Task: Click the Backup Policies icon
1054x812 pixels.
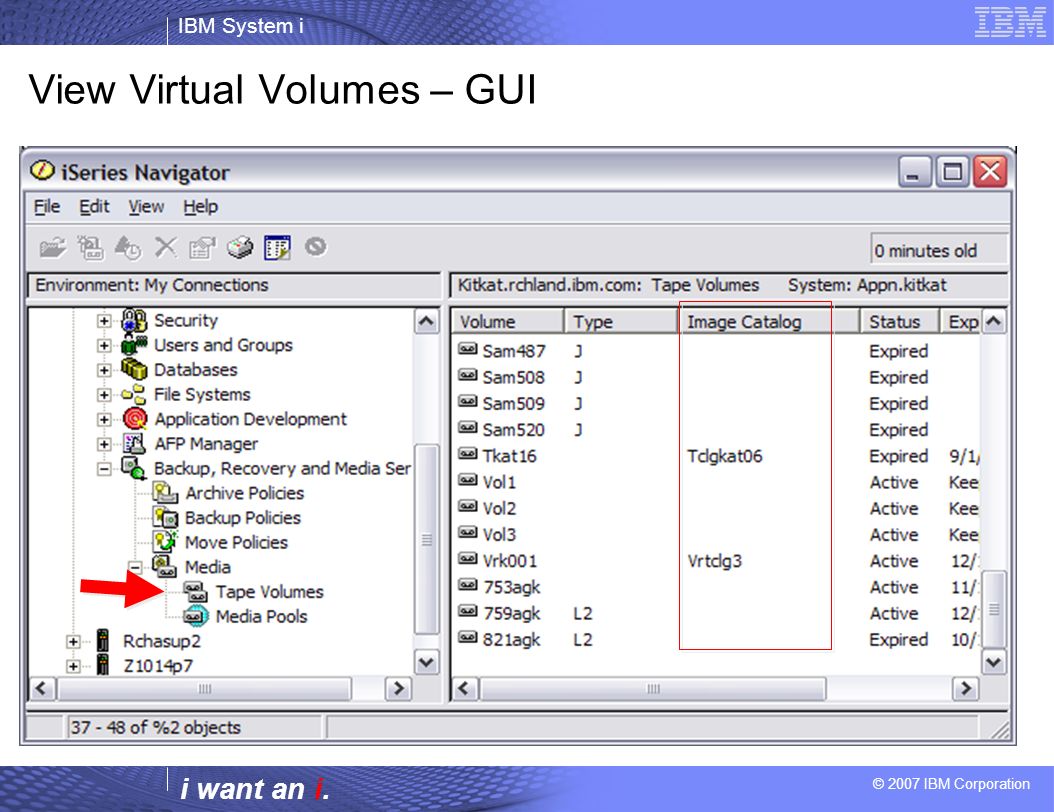Action: [x=165, y=518]
